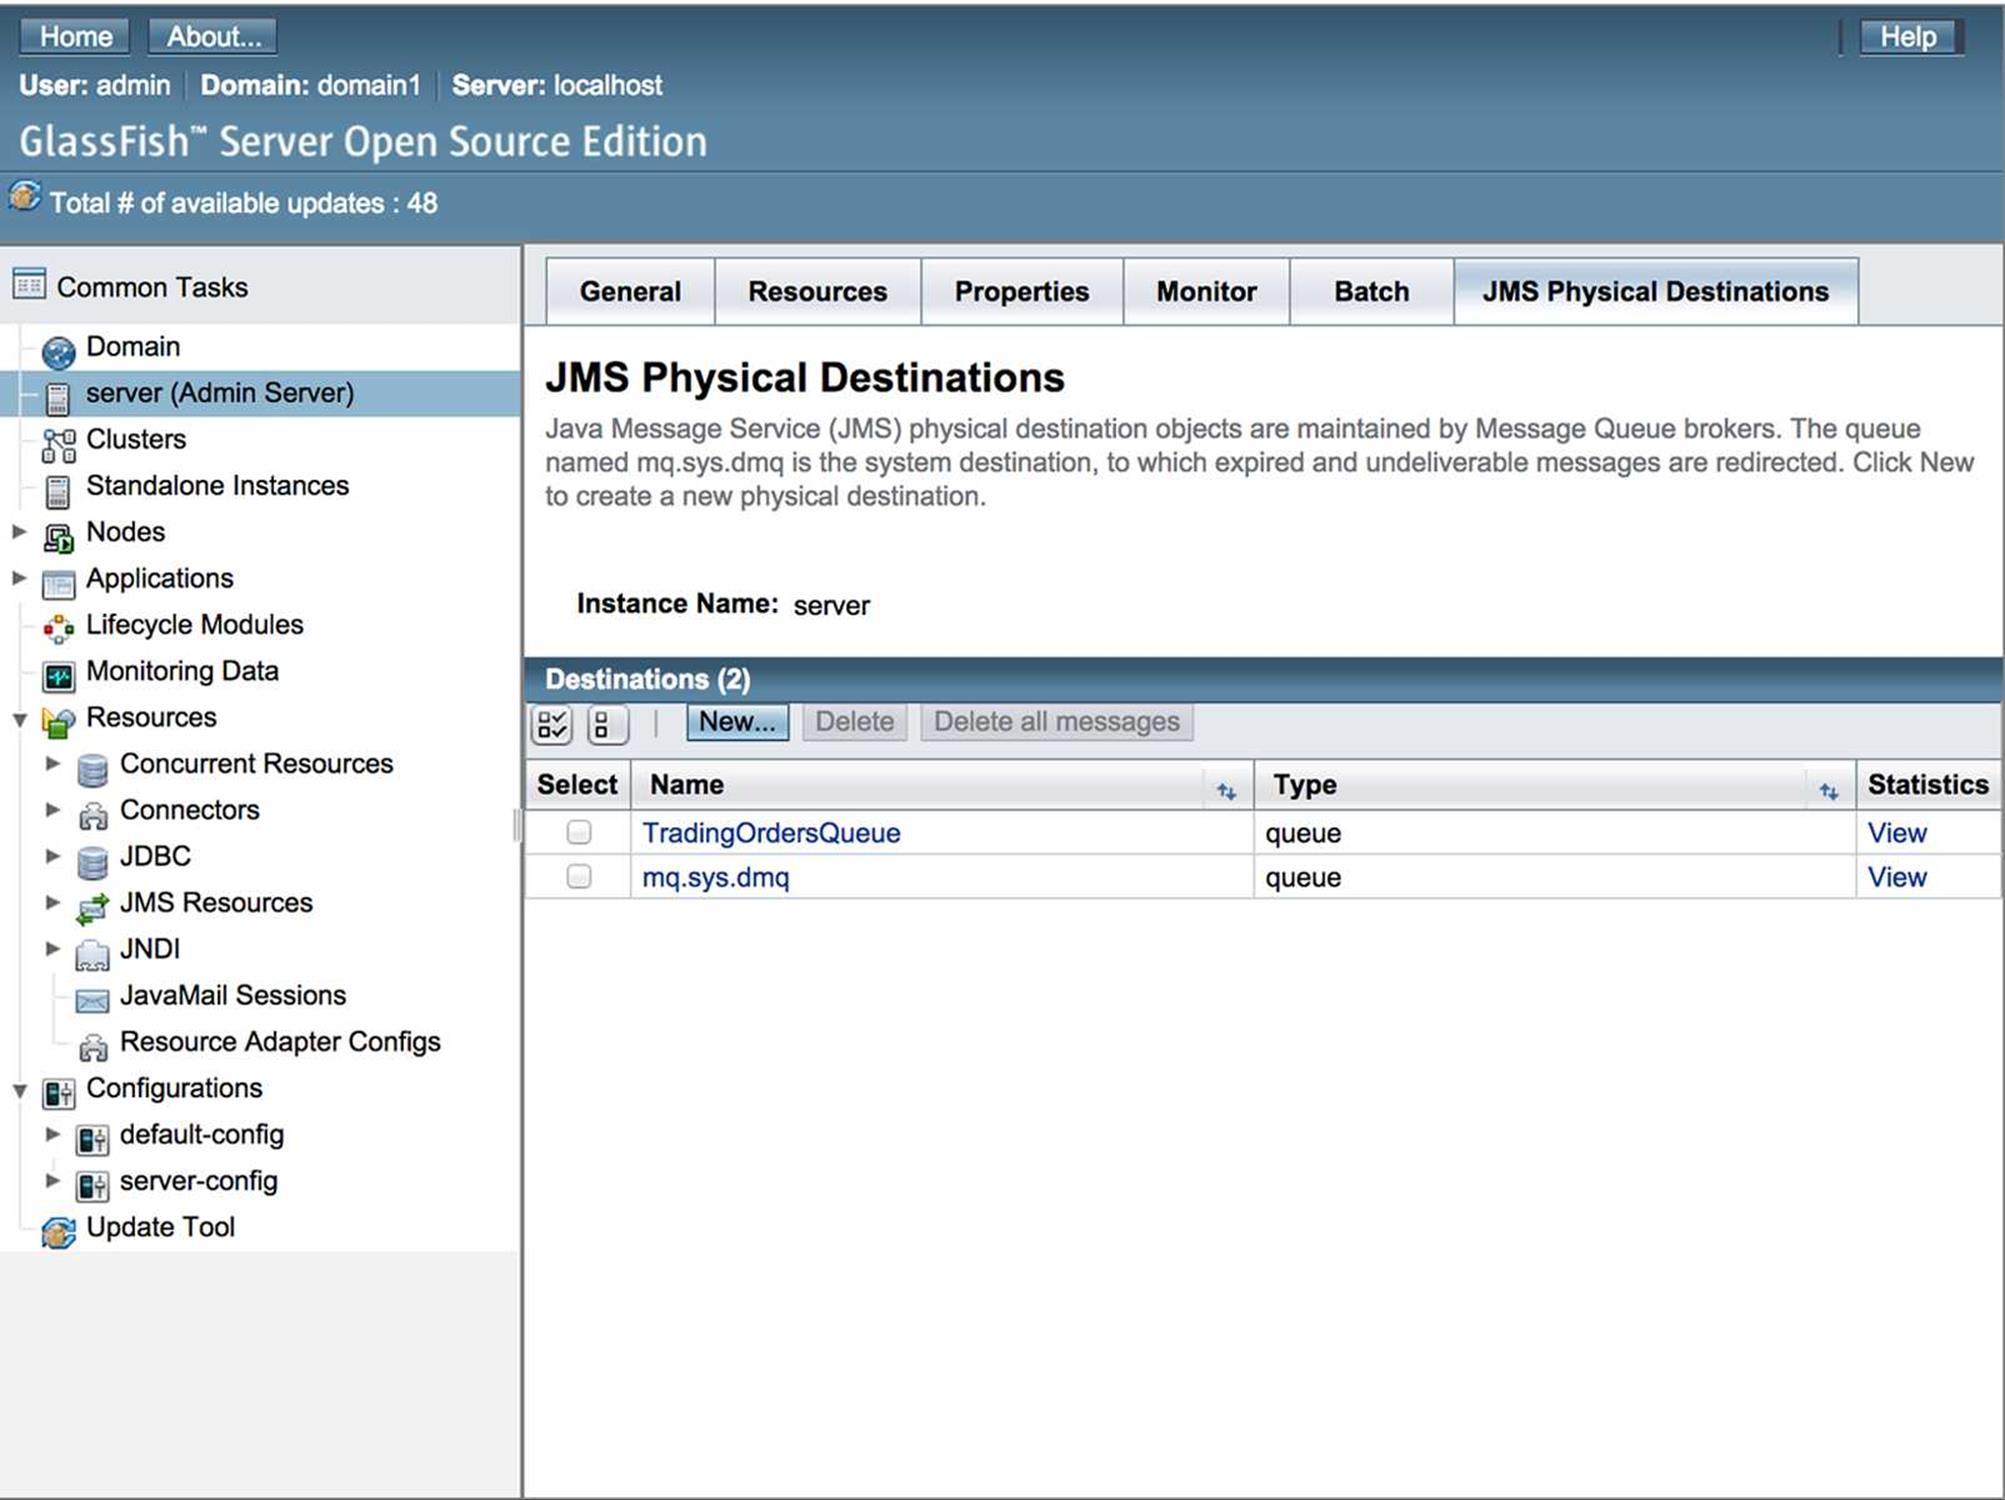Click the JMS Resources icon
Viewport: 2005px width, 1500px height.
click(x=93, y=908)
